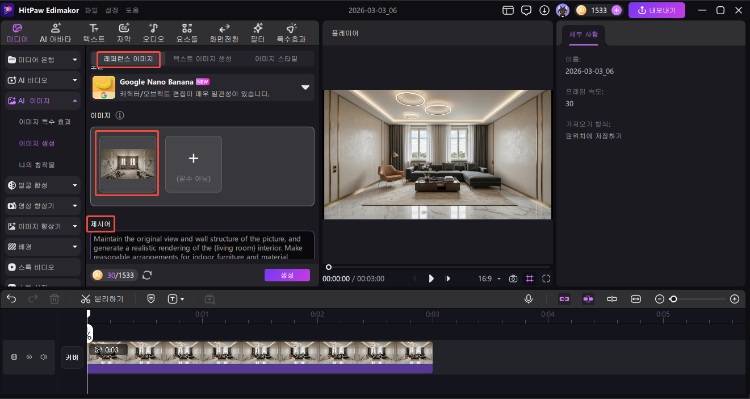Add credits with the purple plus icon
Screen dimensions: 750x399
click(616, 11)
